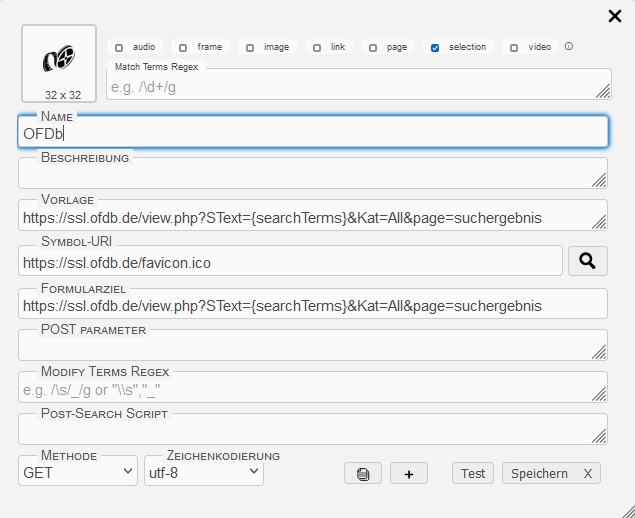Click the magnifier button beside Symbol-URI
The height and width of the screenshot is (518, 635).
coord(588,261)
